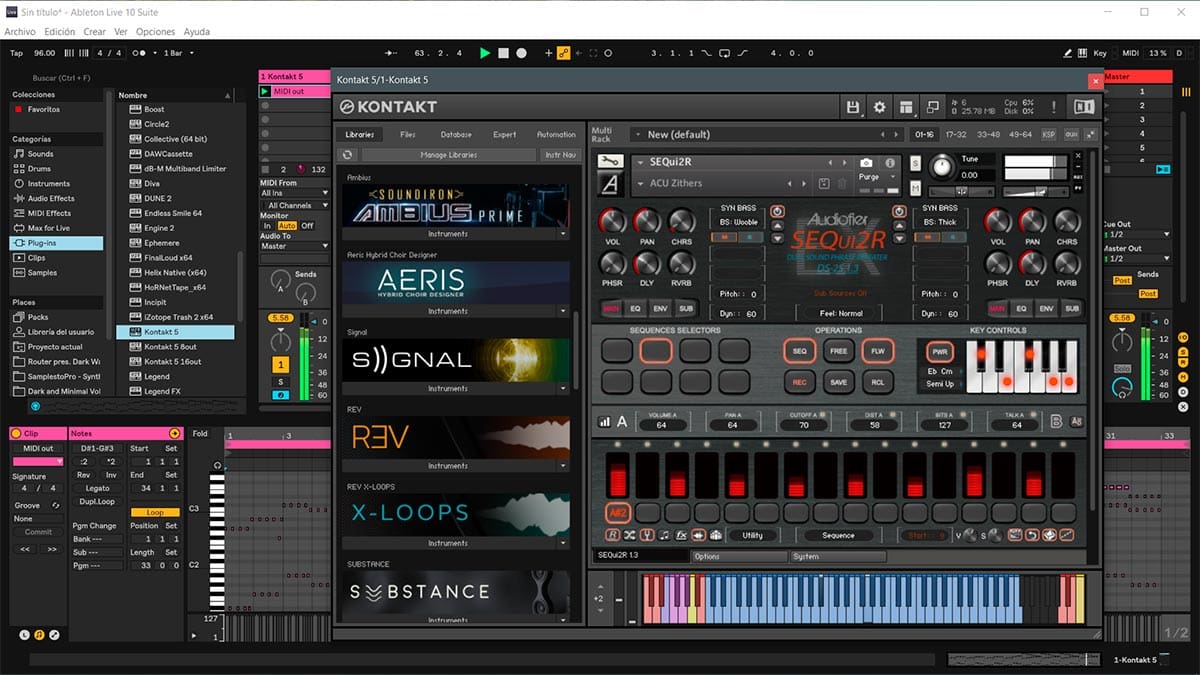Image resolution: width=1200 pixels, height=675 pixels.
Task: Stop Ableton playback
Action: point(503,53)
